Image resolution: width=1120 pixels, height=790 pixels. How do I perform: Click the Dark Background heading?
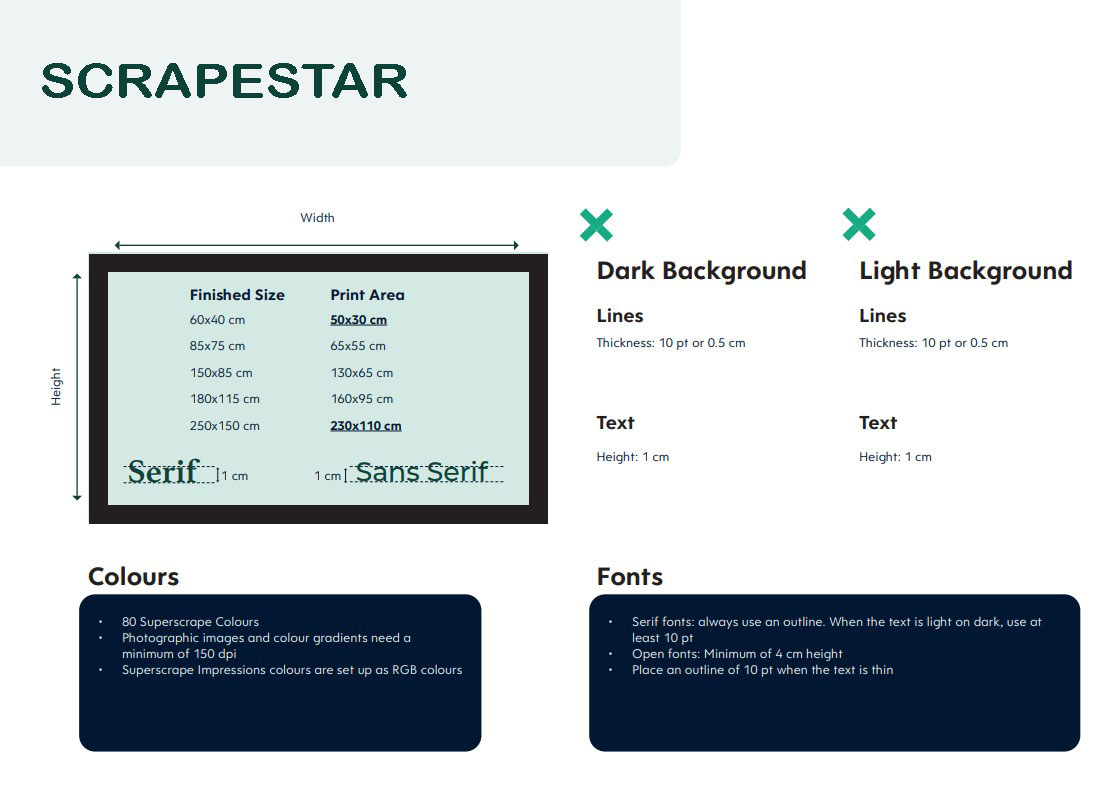tap(701, 271)
